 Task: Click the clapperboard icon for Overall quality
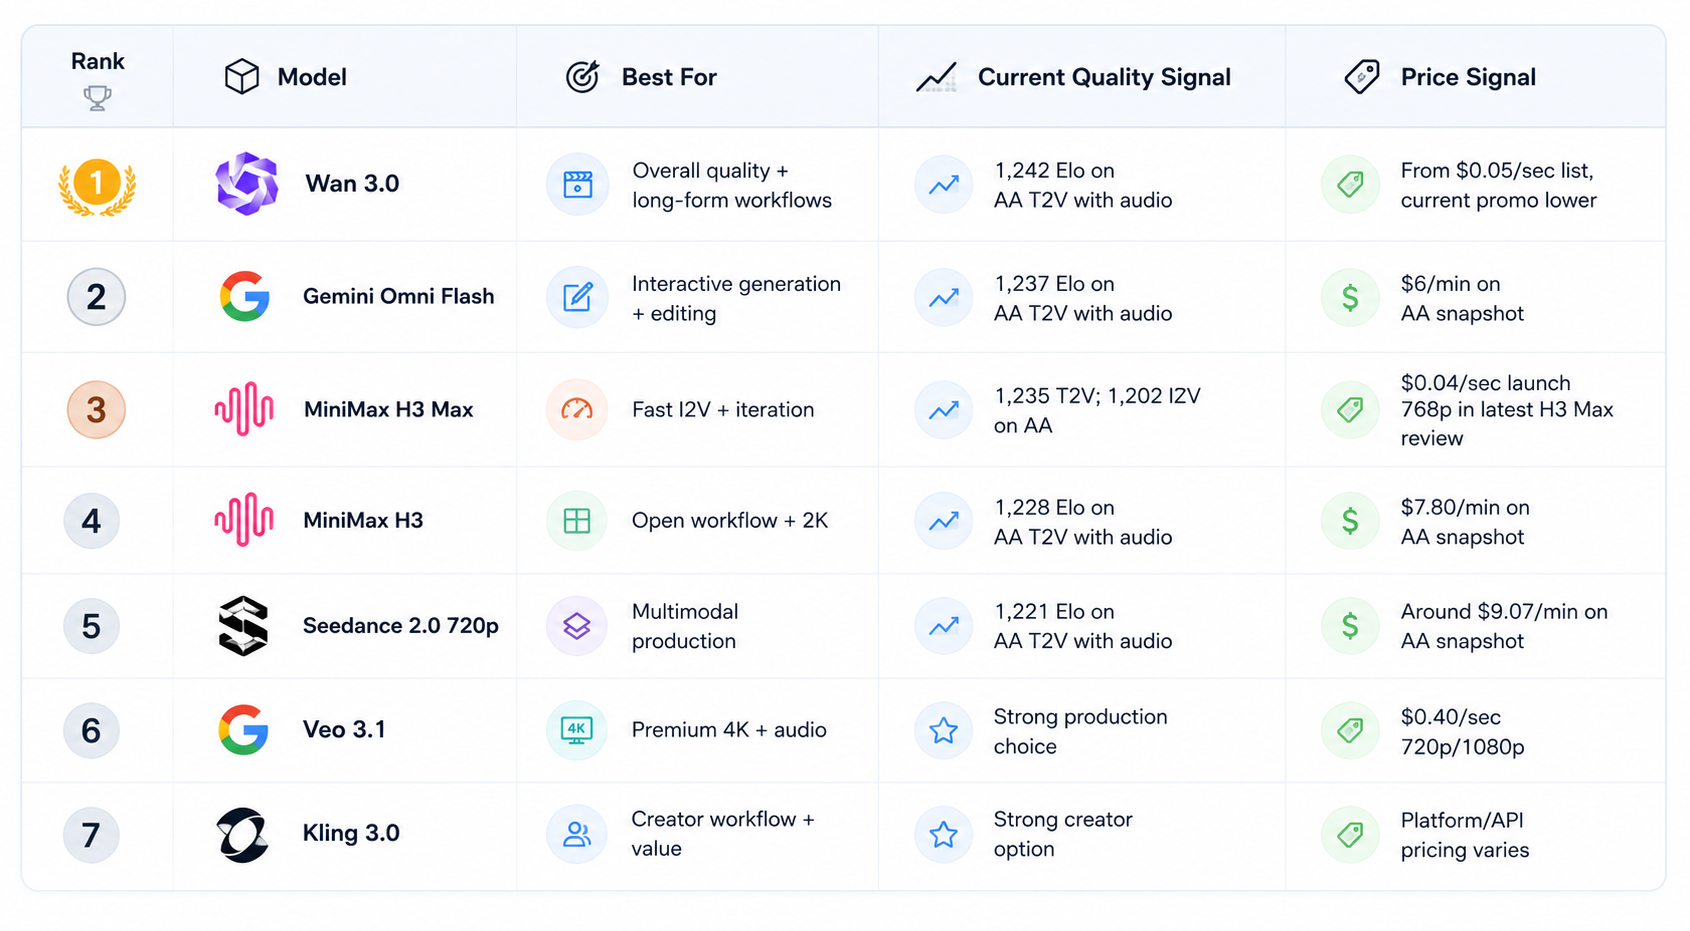tap(578, 184)
